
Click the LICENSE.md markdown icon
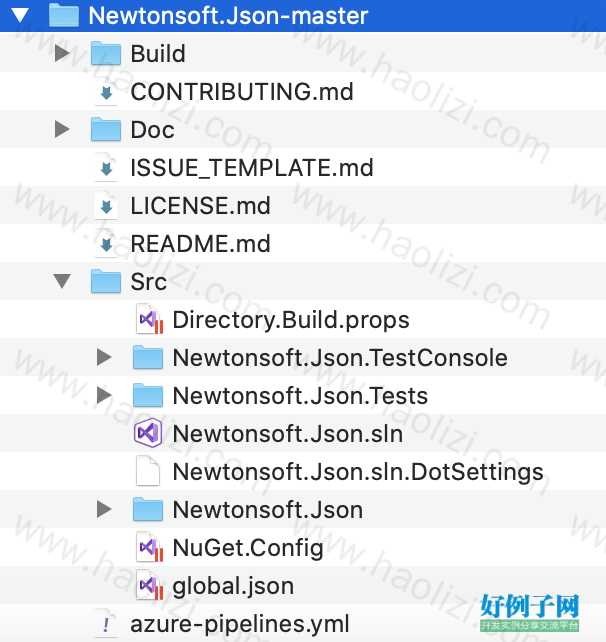[x=106, y=206]
